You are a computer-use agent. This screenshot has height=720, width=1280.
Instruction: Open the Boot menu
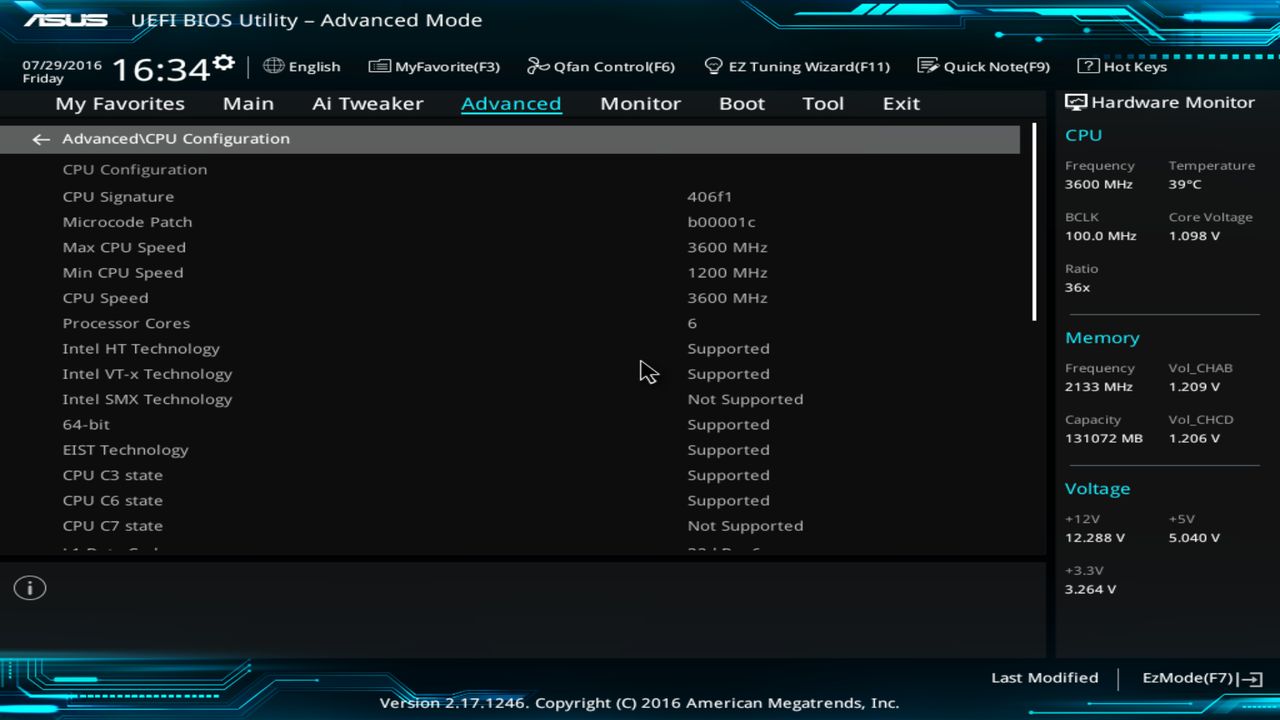coord(741,103)
